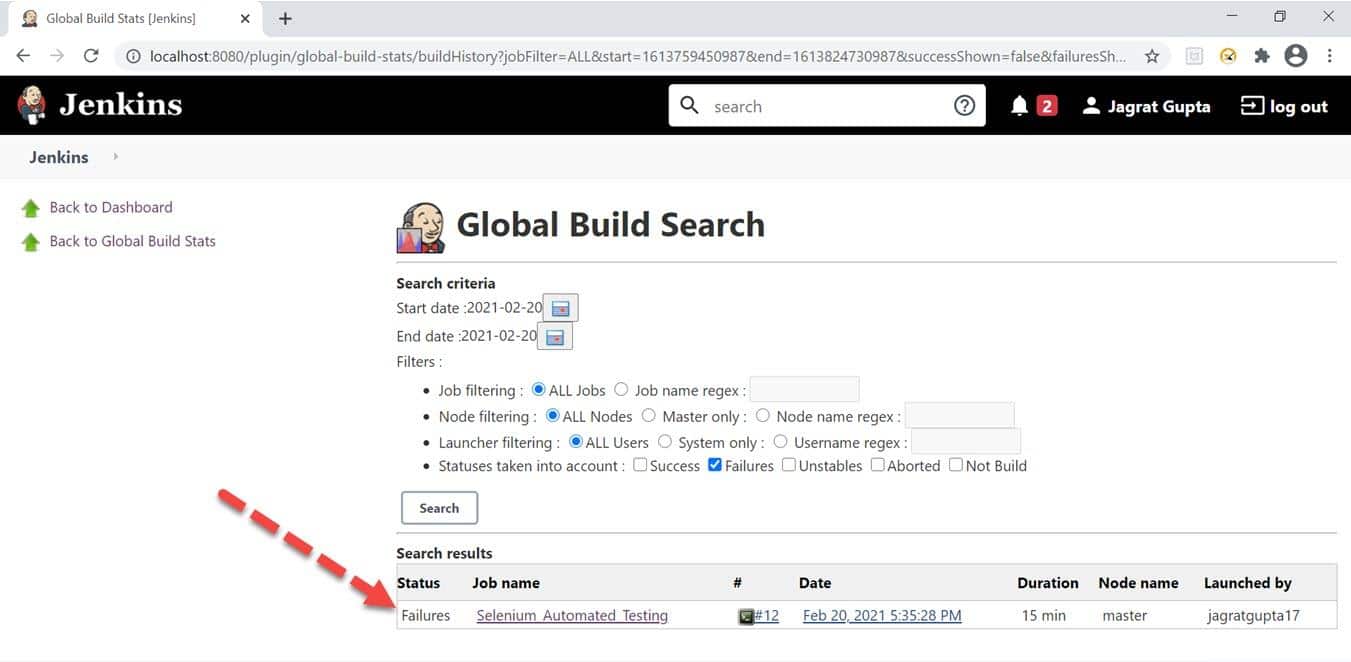Go Back to Dashboard
This screenshot has height=662, width=1351.
point(111,208)
